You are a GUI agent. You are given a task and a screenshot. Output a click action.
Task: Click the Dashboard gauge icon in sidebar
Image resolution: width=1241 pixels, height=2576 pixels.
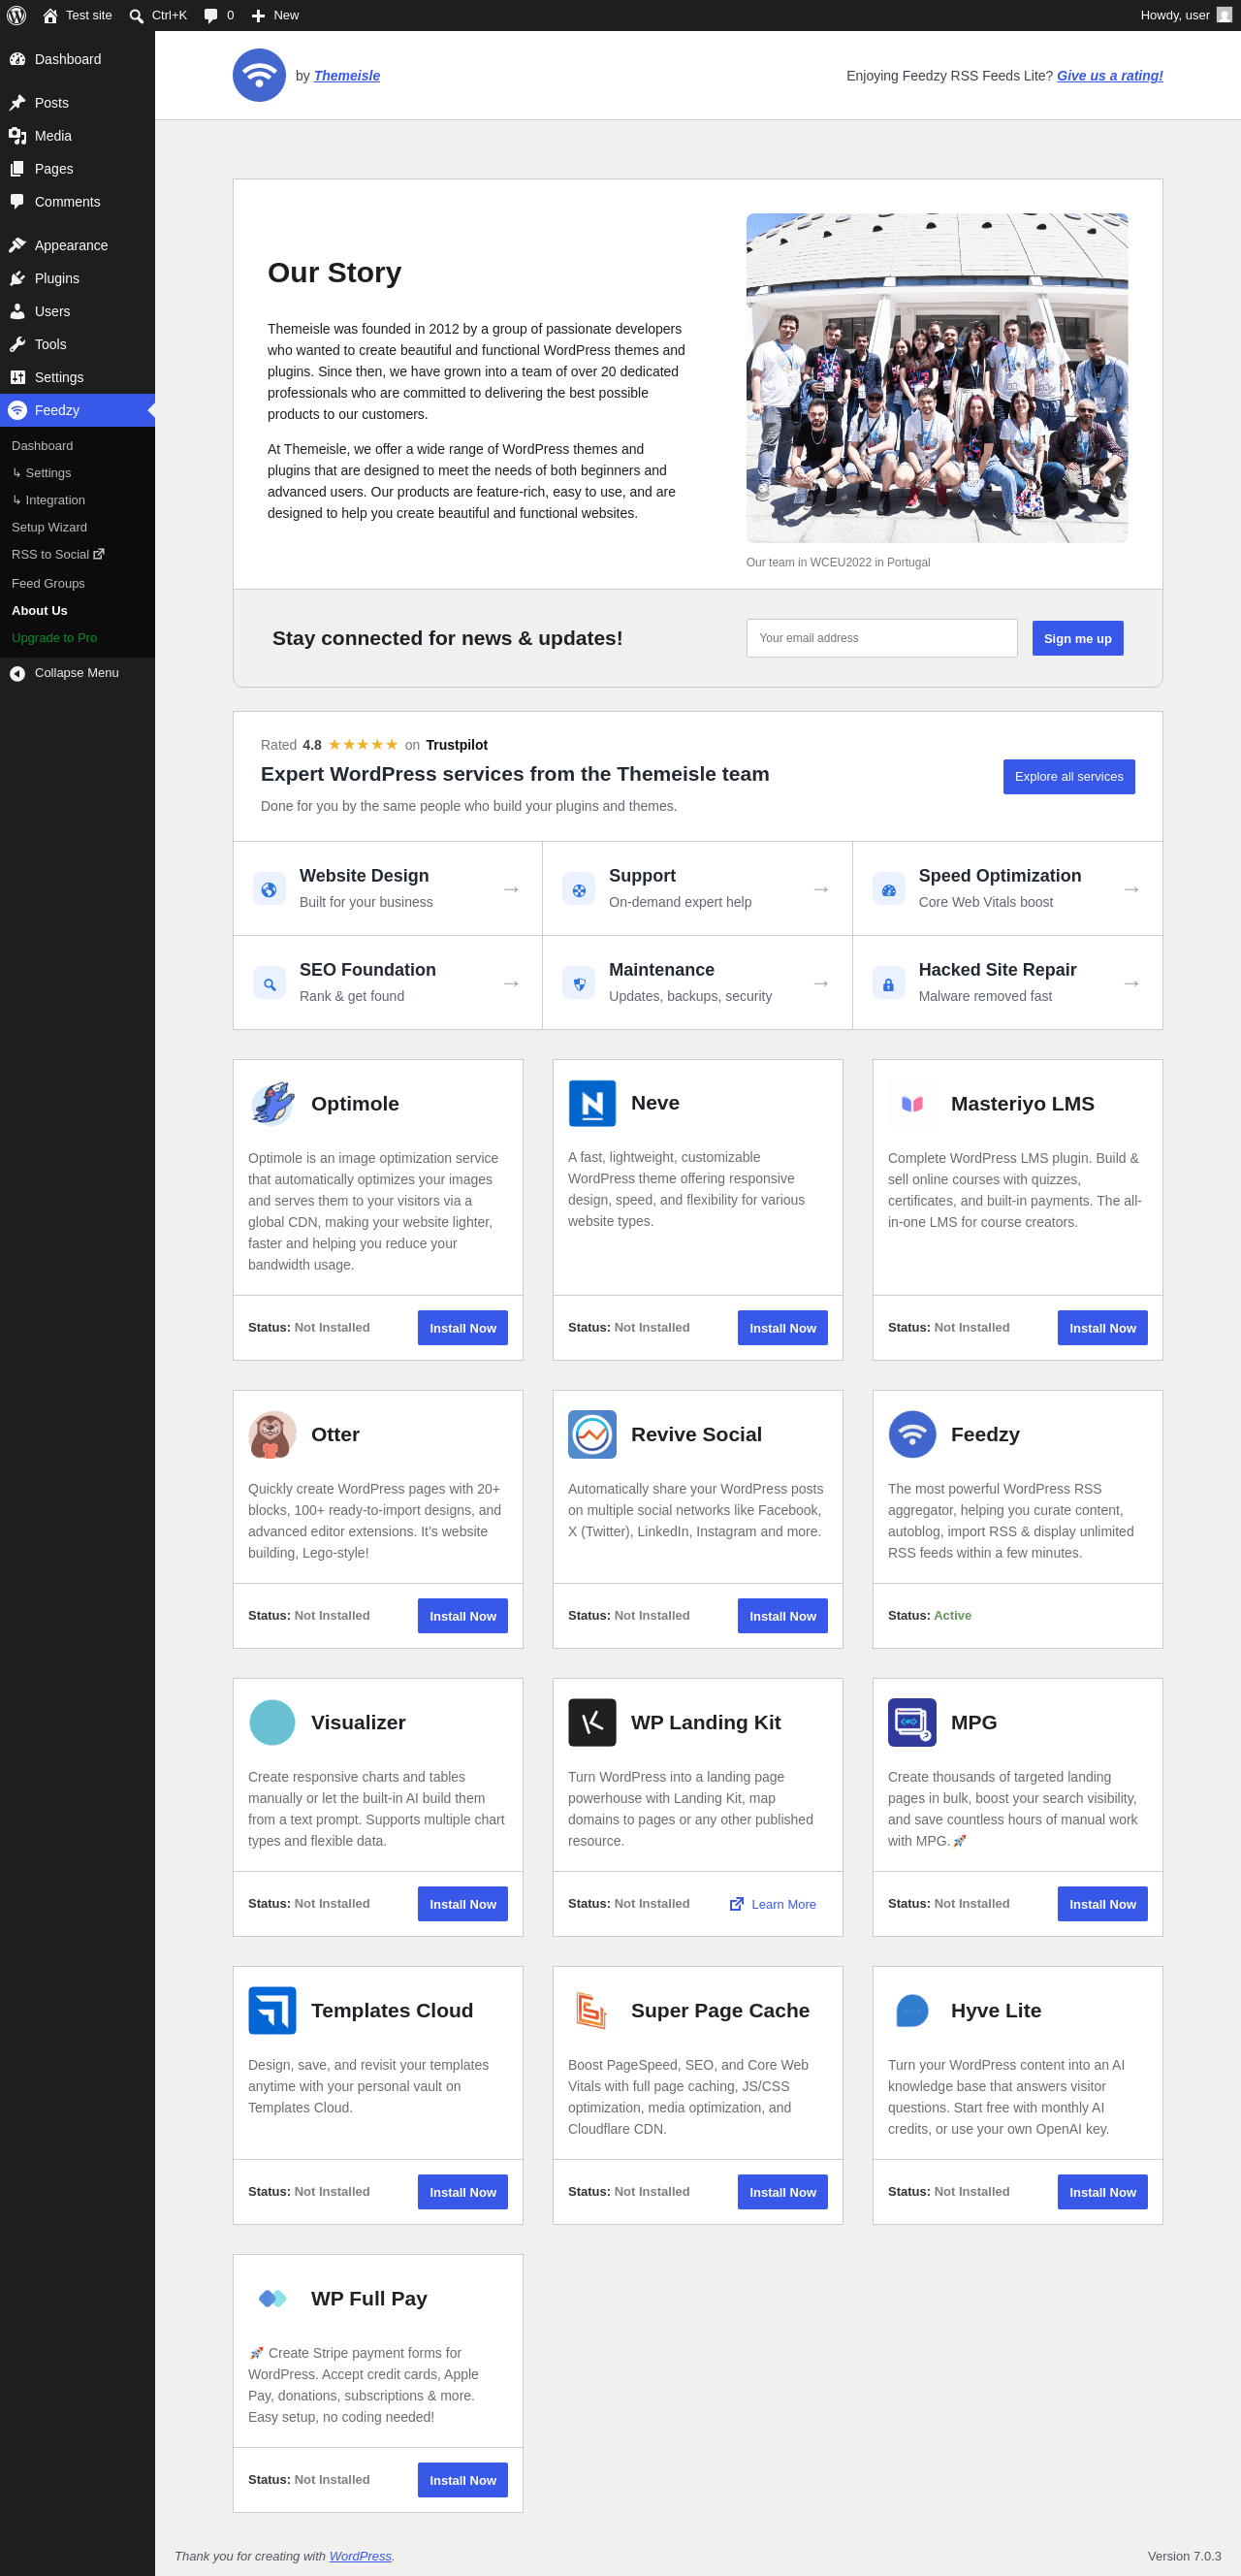coord(17,59)
